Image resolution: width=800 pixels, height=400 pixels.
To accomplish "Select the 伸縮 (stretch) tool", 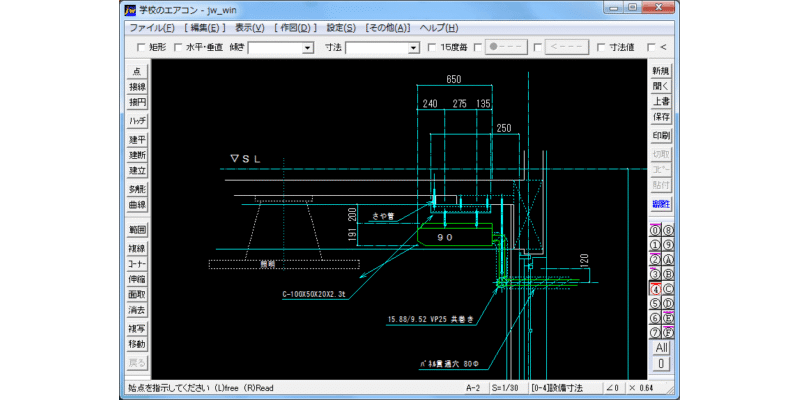I will (137, 280).
